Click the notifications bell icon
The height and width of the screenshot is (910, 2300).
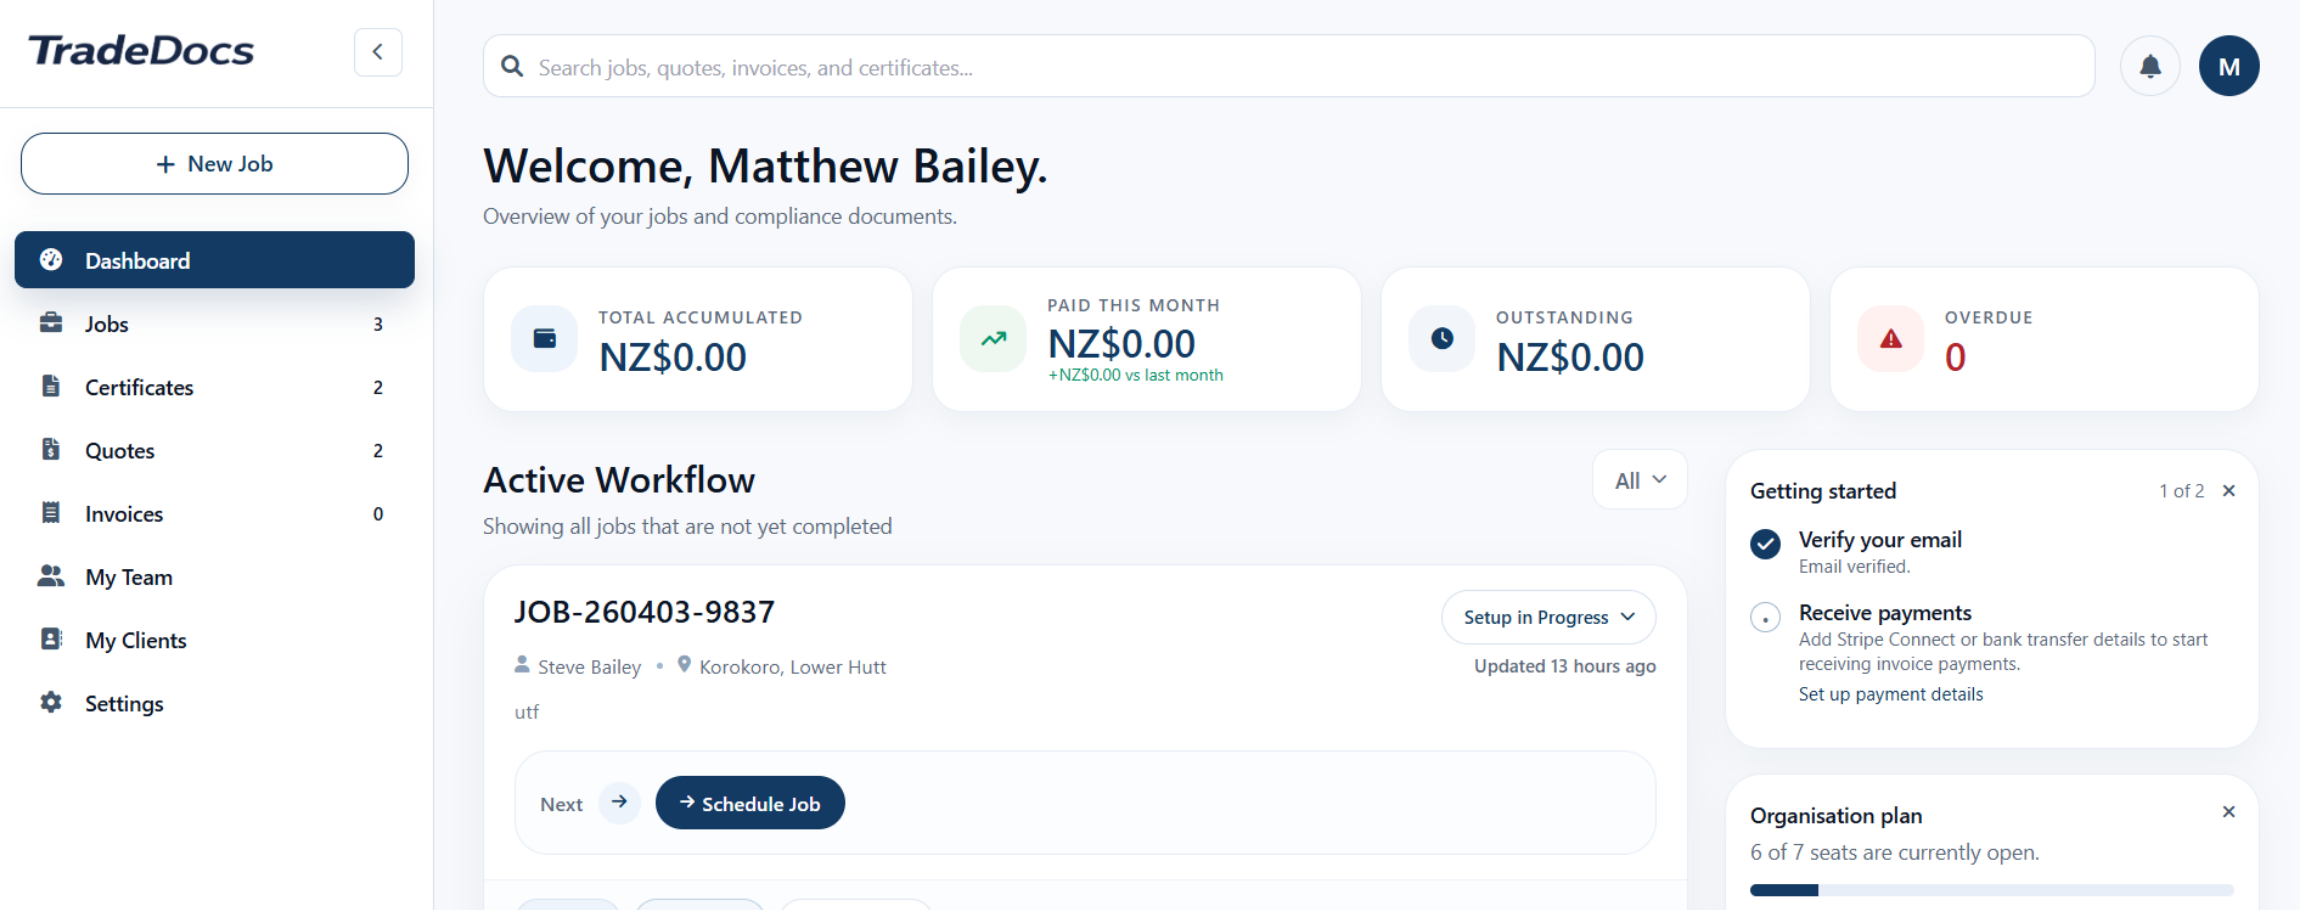click(2150, 65)
